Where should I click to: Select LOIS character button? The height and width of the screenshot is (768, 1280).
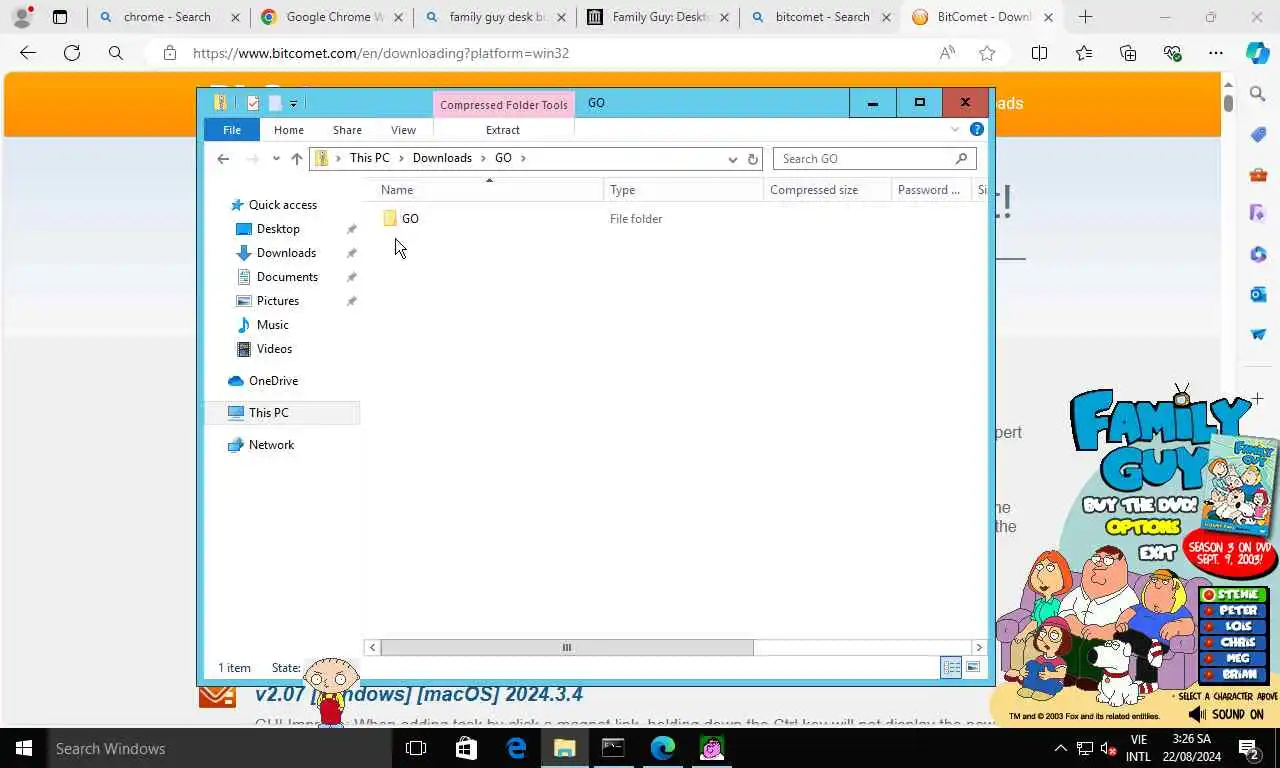point(1235,626)
